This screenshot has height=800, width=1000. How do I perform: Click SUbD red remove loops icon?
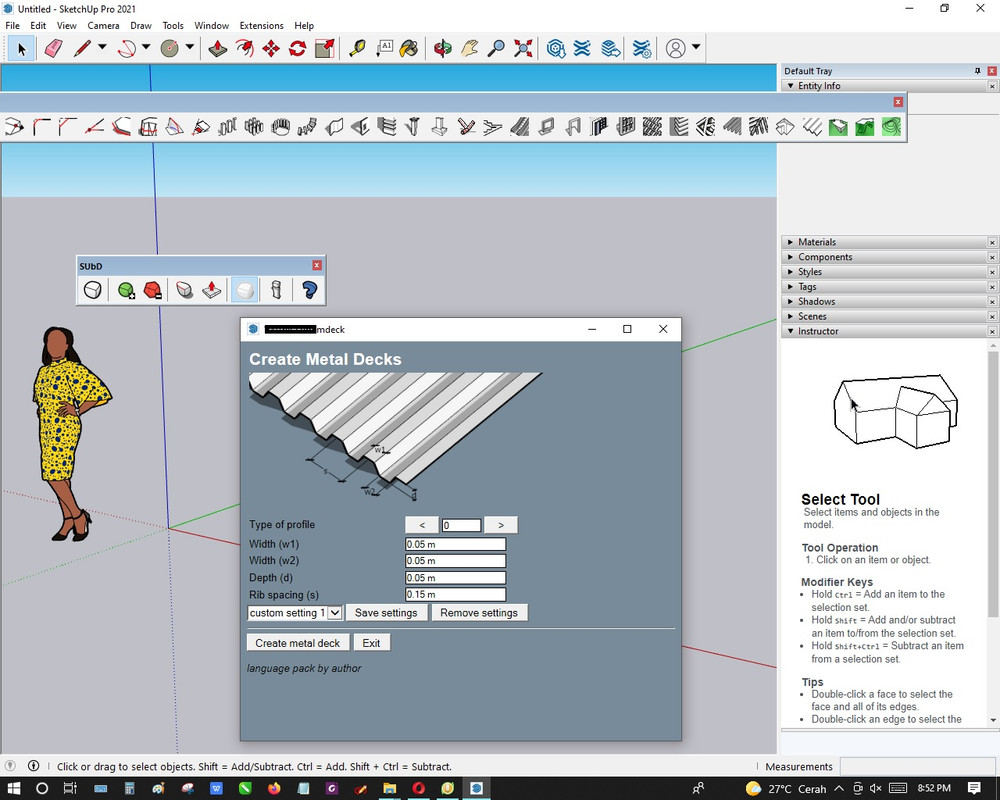coord(152,290)
